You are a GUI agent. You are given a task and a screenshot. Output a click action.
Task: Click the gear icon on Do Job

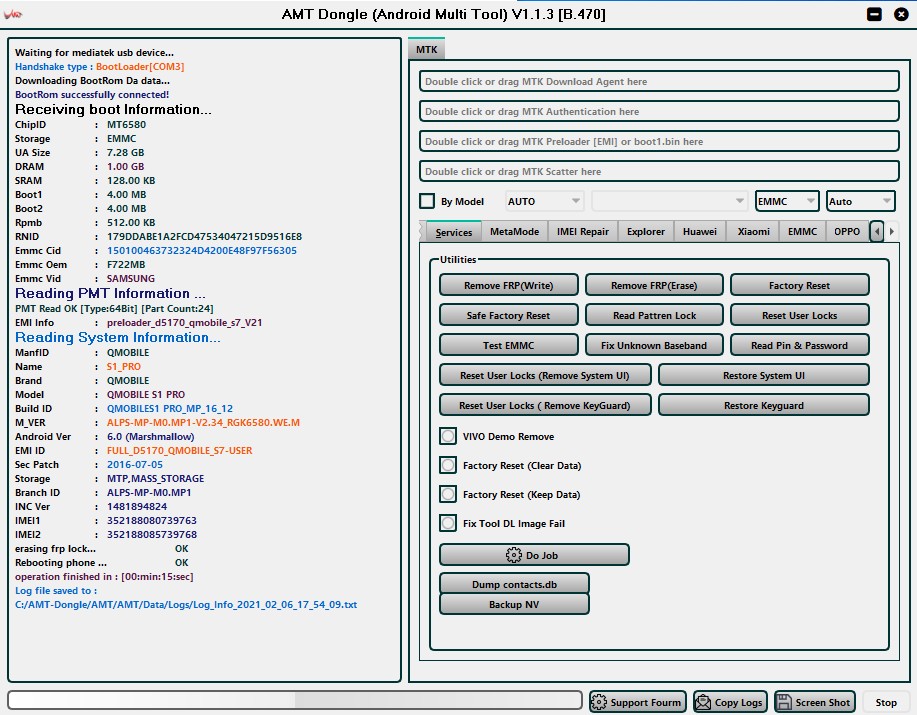click(513, 555)
